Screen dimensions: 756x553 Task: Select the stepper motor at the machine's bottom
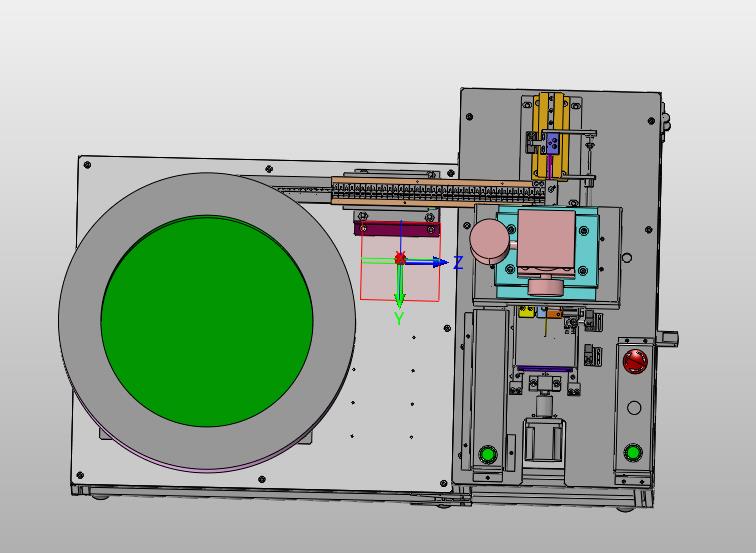tap(544, 440)
